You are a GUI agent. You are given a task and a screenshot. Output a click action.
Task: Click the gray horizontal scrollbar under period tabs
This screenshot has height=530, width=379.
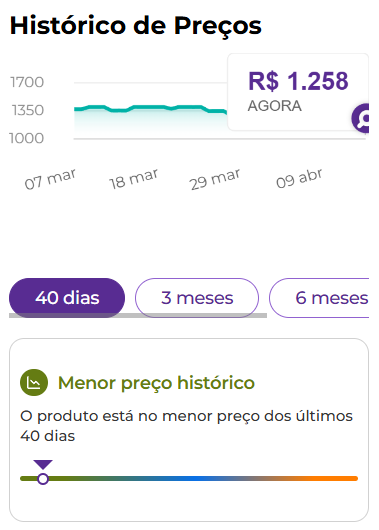138,315
